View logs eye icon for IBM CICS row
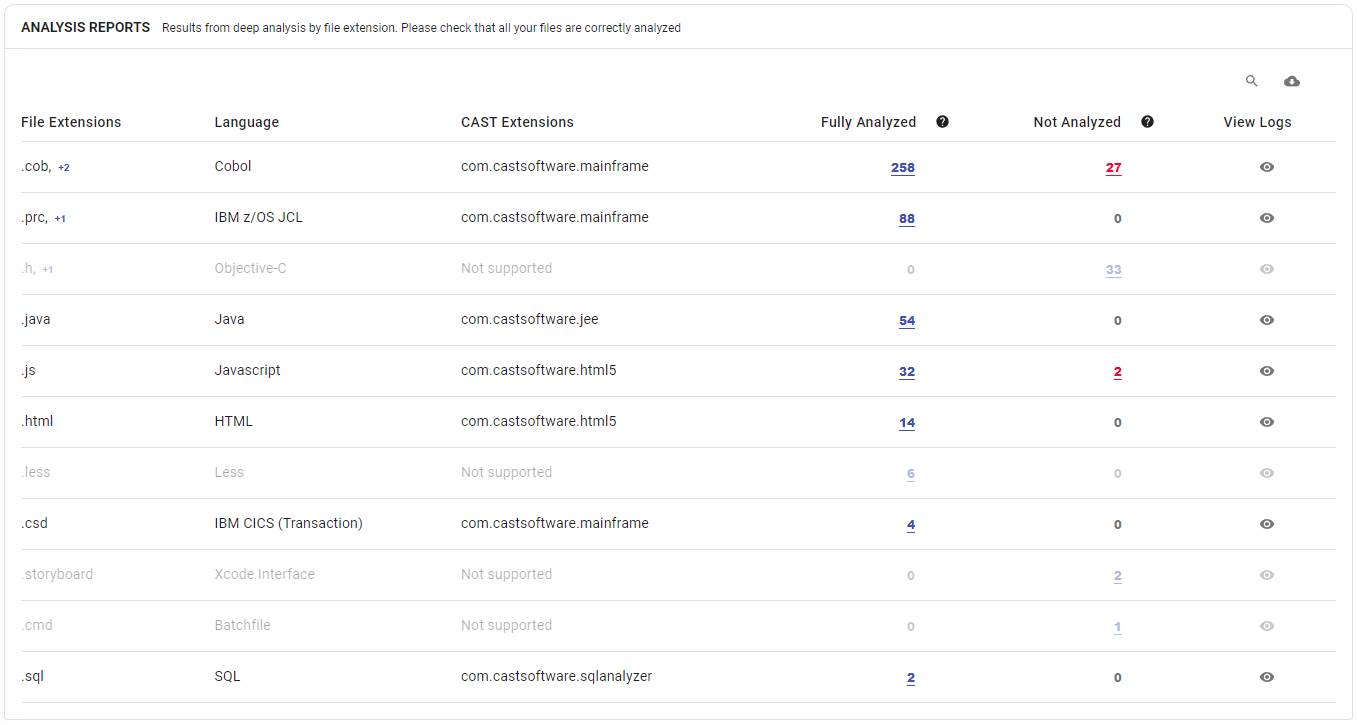This screenshot has width=1357, height=725. click(x=1267, y=524)
